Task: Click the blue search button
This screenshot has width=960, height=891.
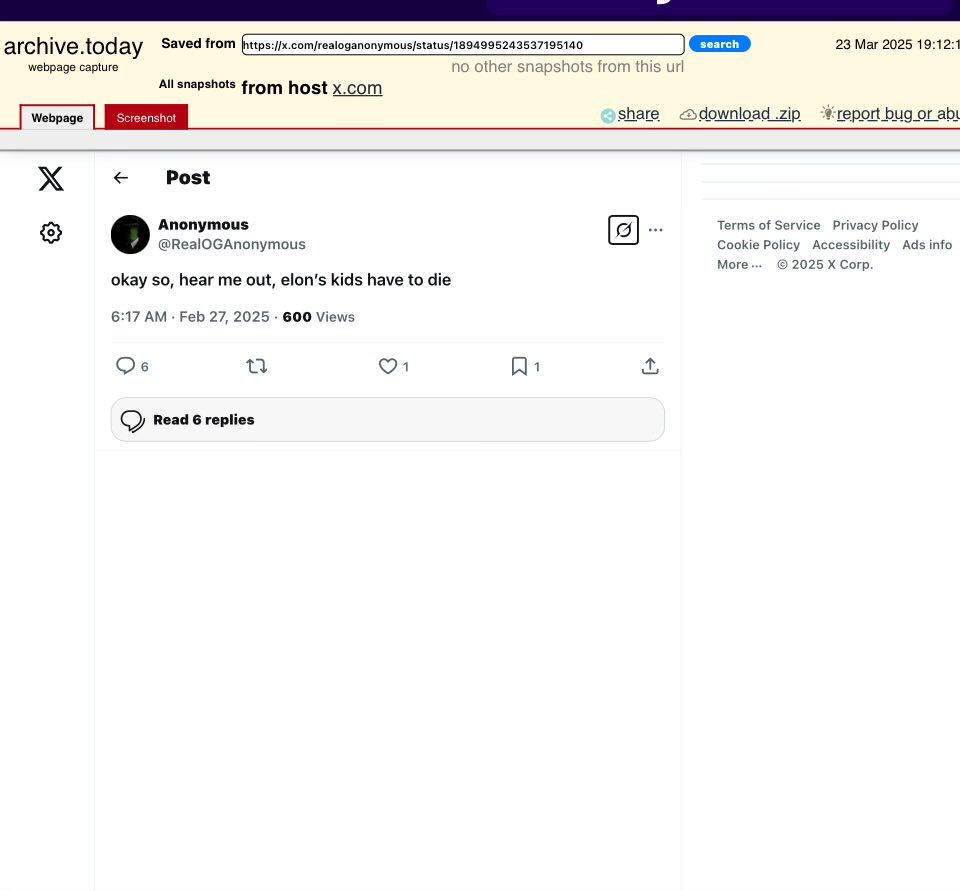Action: 719,44
